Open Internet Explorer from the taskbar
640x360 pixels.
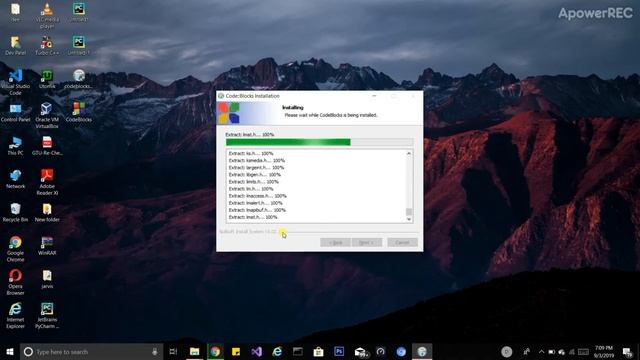coord(277,351)
